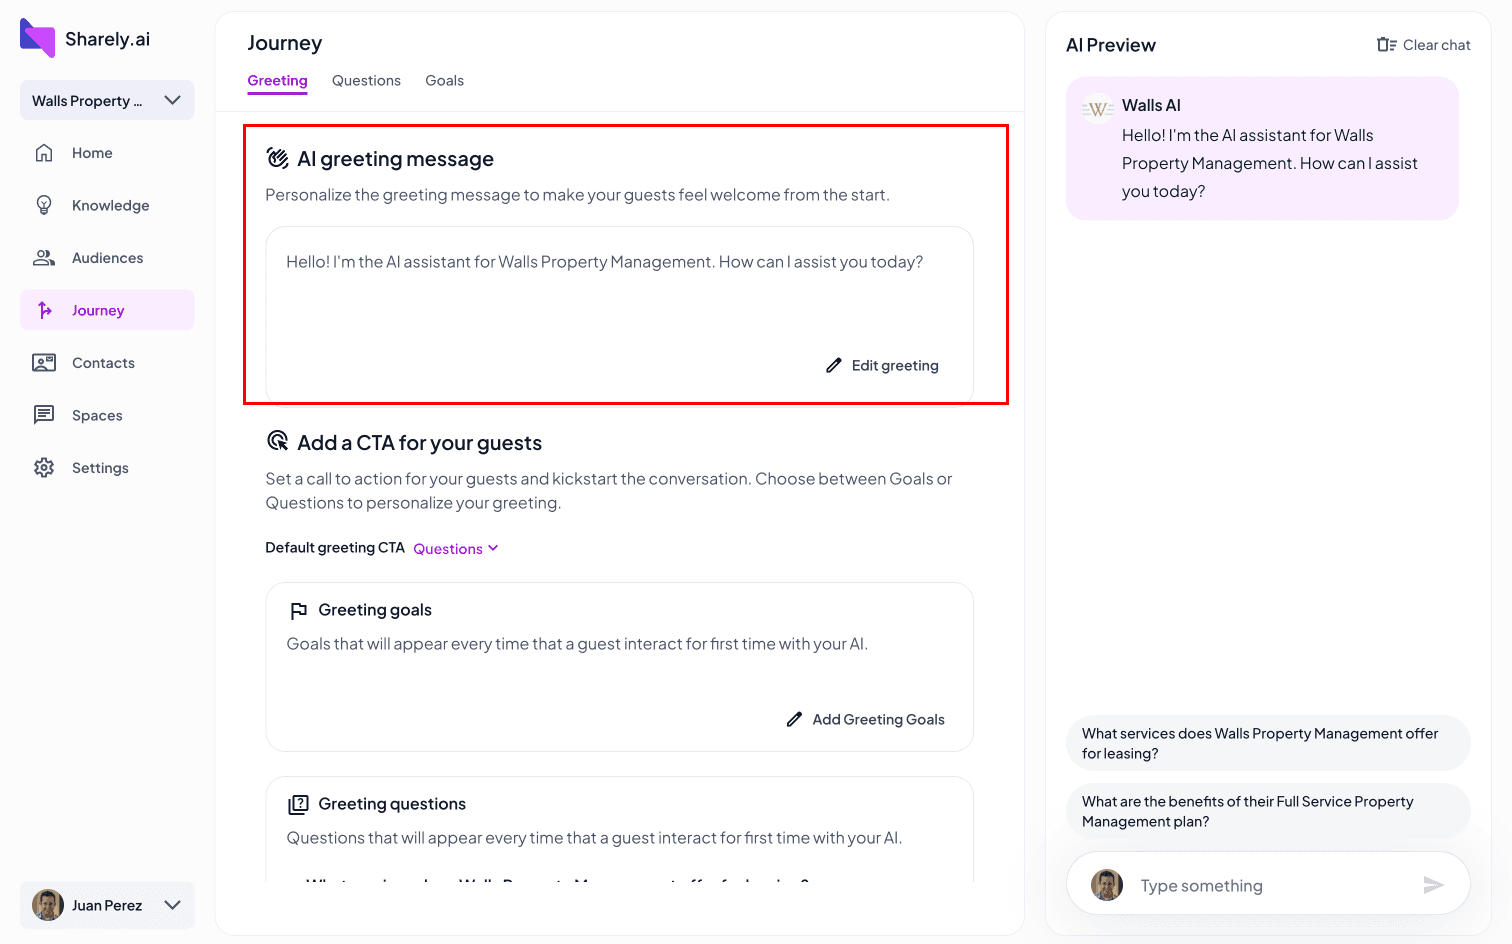
Task: Click the pencil icon beside Edit greeting
Action: pos(834,365)
